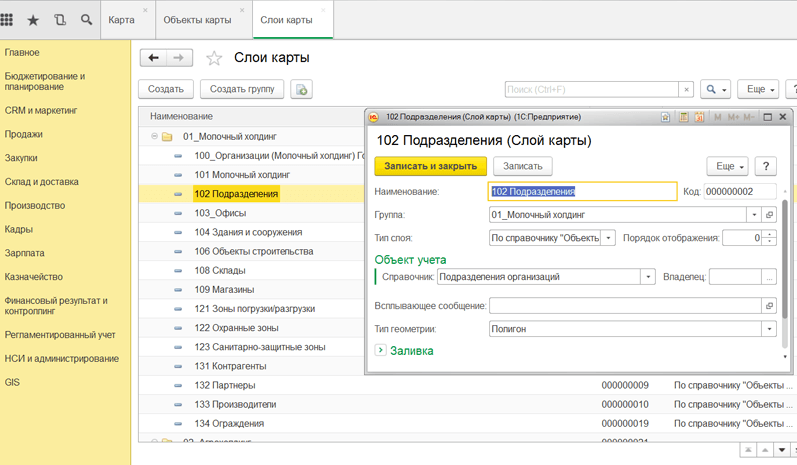Expand the Заливка section
Screen dimensions: 797x465
(381, 350)
